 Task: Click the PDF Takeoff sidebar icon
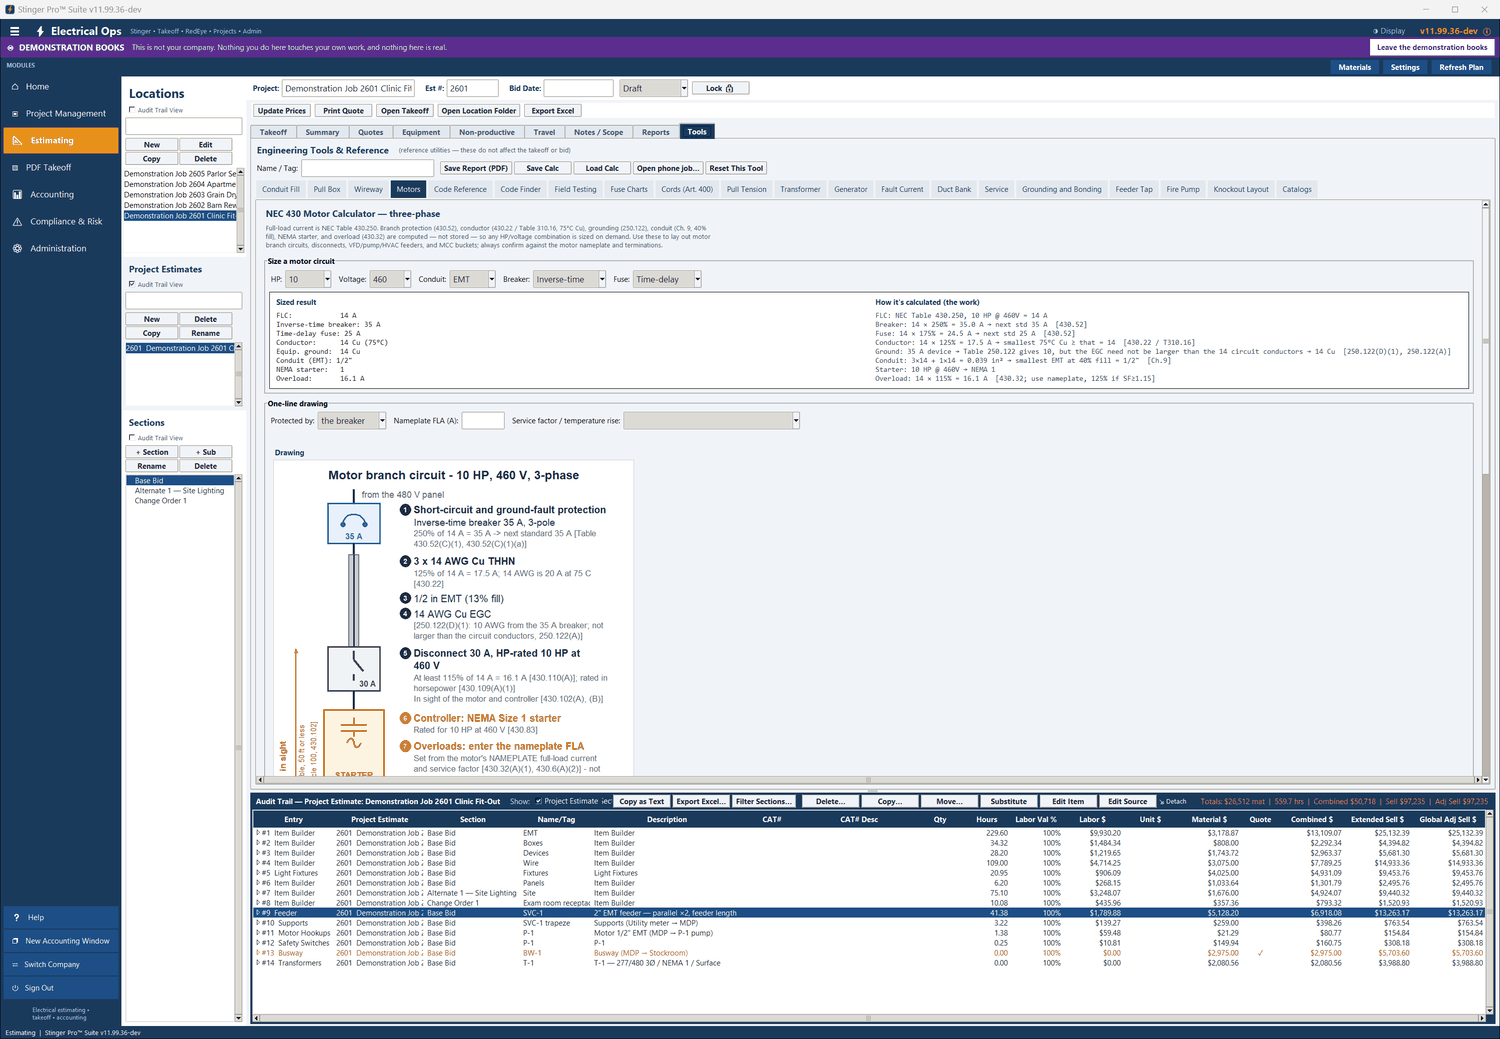click(x=16, y=168)
